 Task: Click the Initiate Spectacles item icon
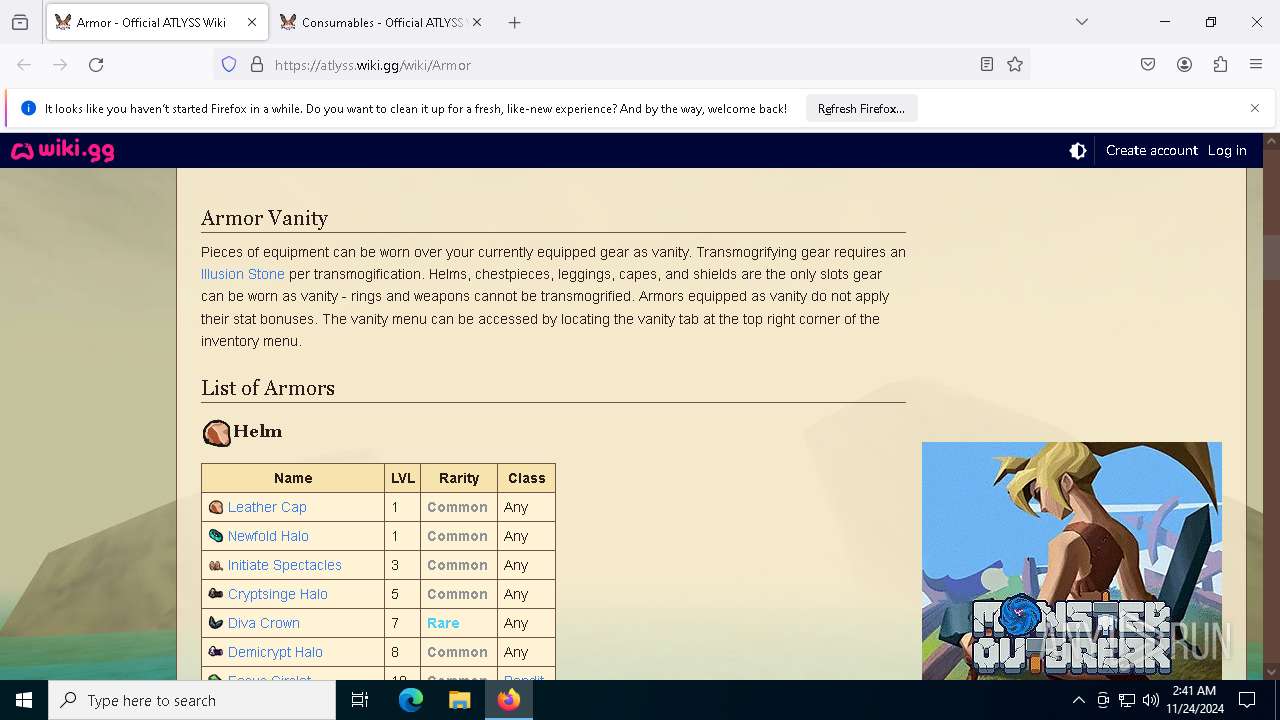point(216,565)
